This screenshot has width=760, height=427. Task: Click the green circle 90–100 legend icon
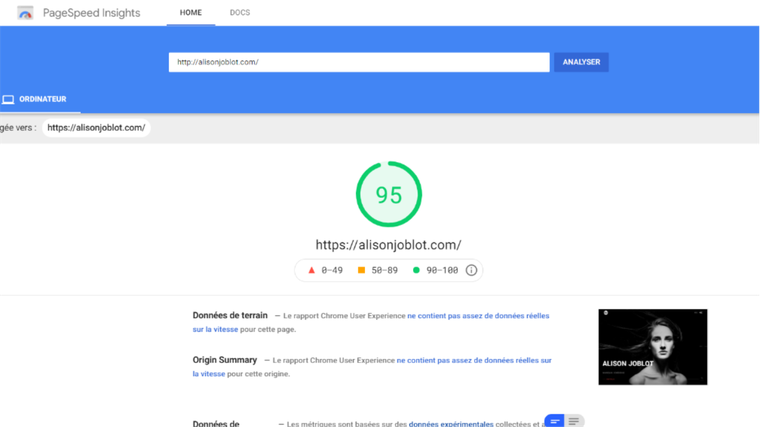[416, 270]
